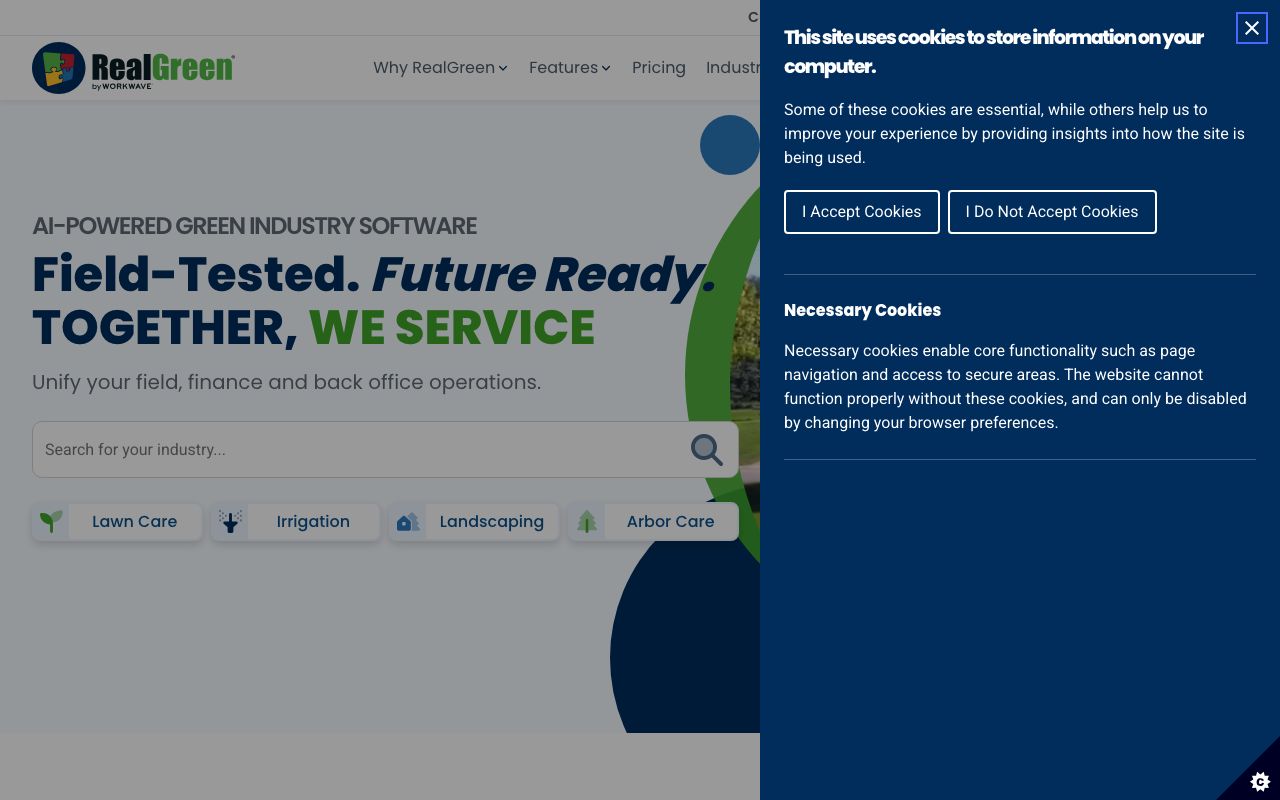Open the partially hidden Industries menu

point(733,68)
